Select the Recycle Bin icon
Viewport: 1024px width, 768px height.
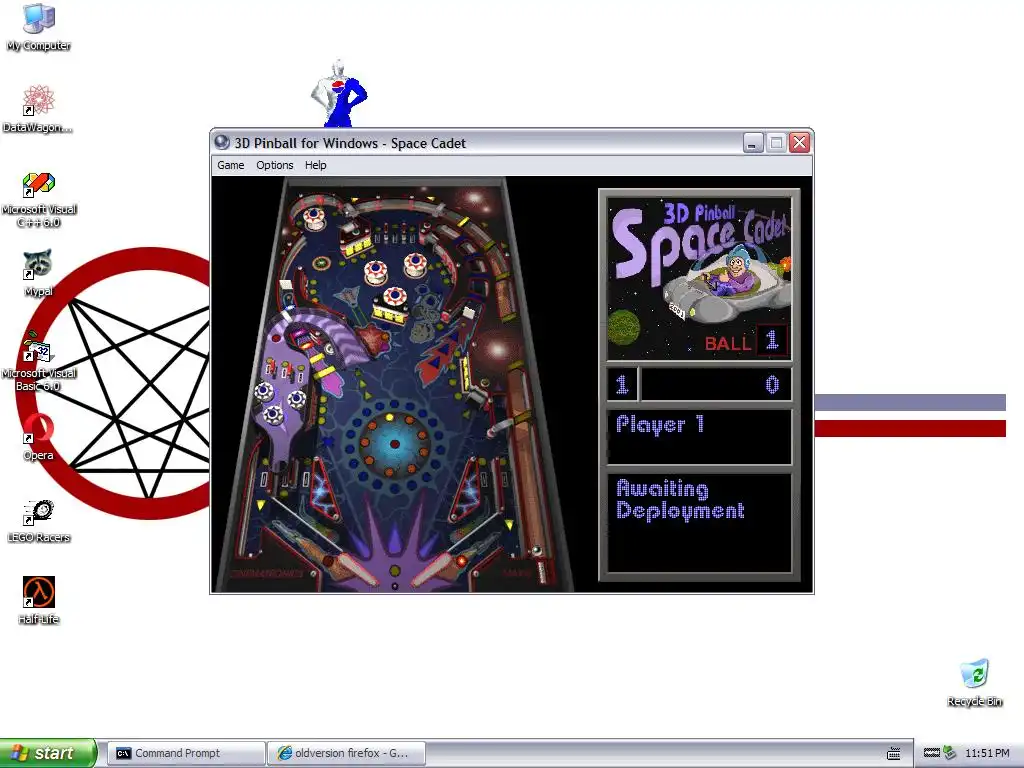tap(974, 682)
